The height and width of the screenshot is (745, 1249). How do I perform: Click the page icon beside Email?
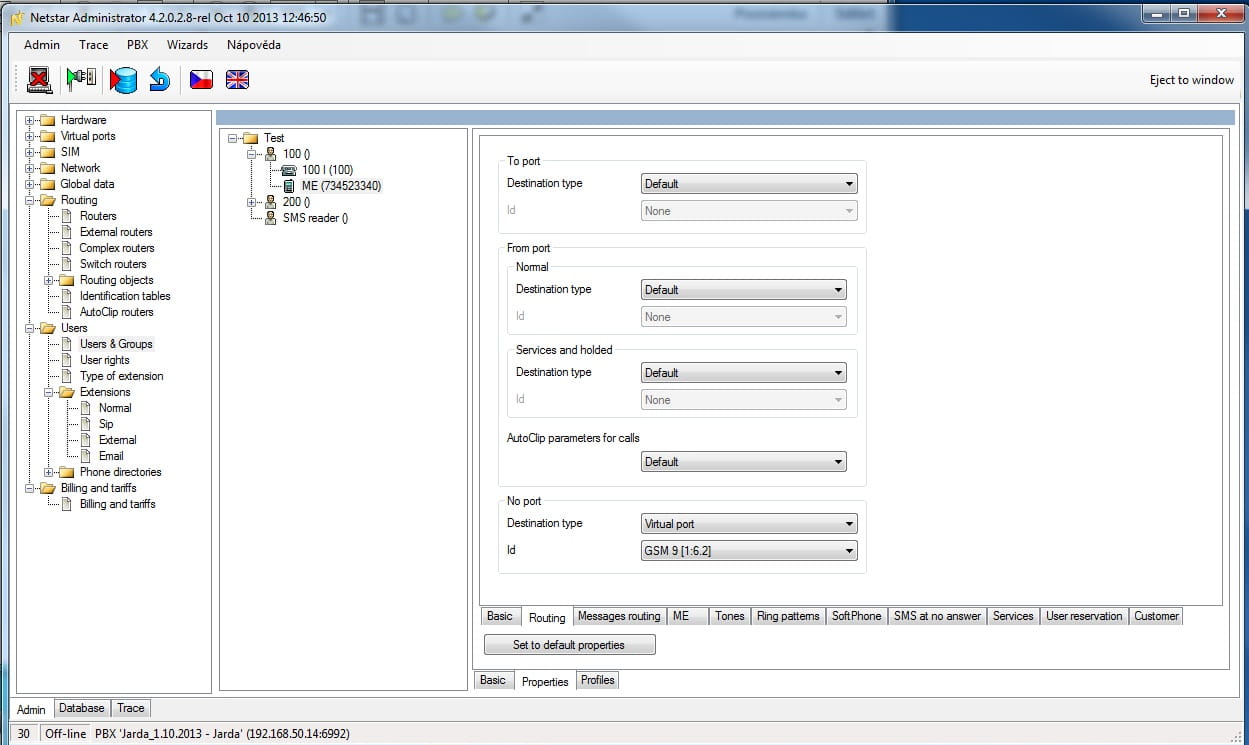(86, 456)
